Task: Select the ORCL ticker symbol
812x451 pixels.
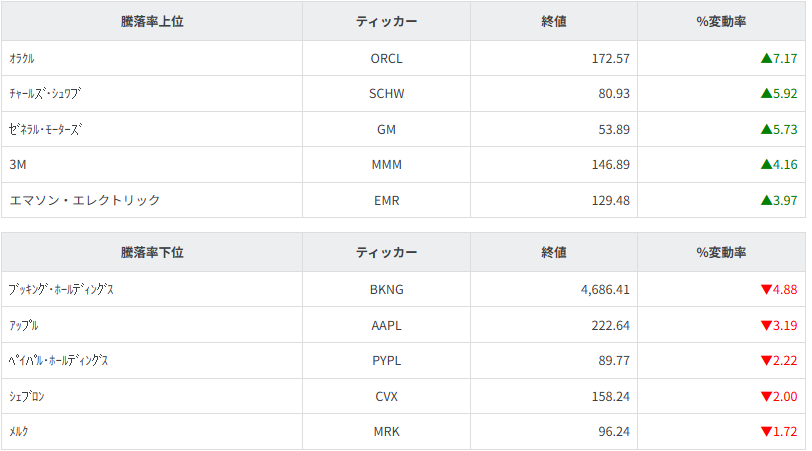Action: pyautogui.click(x=386, y=59)
